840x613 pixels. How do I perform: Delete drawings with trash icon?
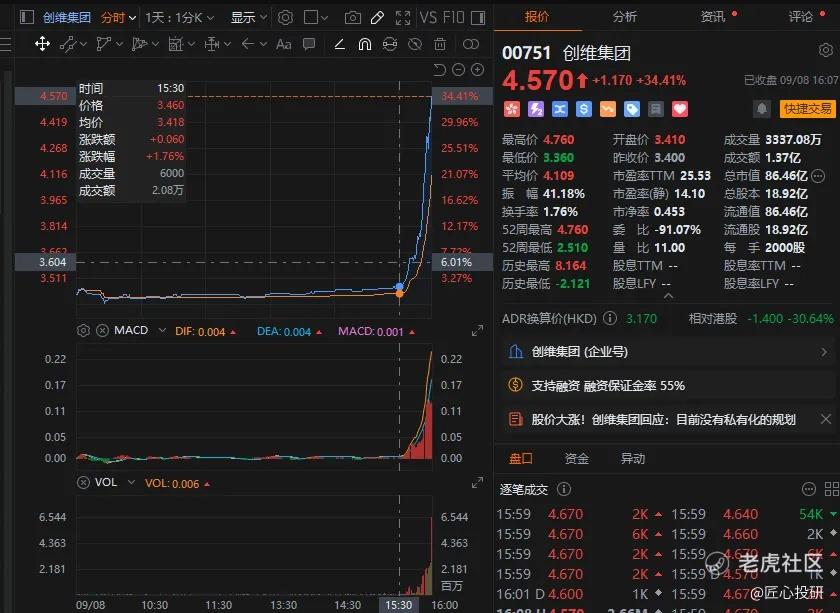440,44
